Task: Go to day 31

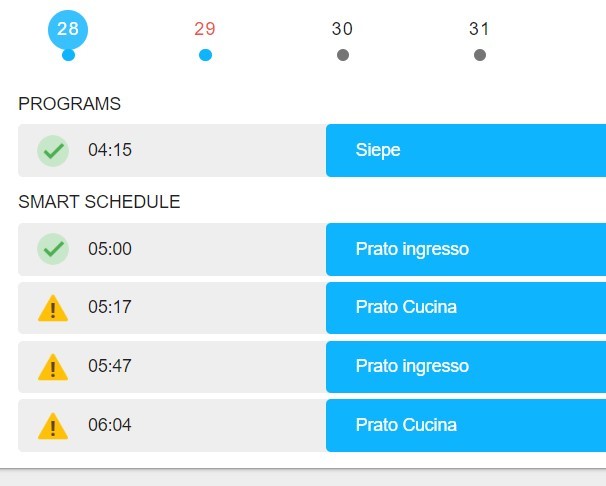Action: (479, 29)
